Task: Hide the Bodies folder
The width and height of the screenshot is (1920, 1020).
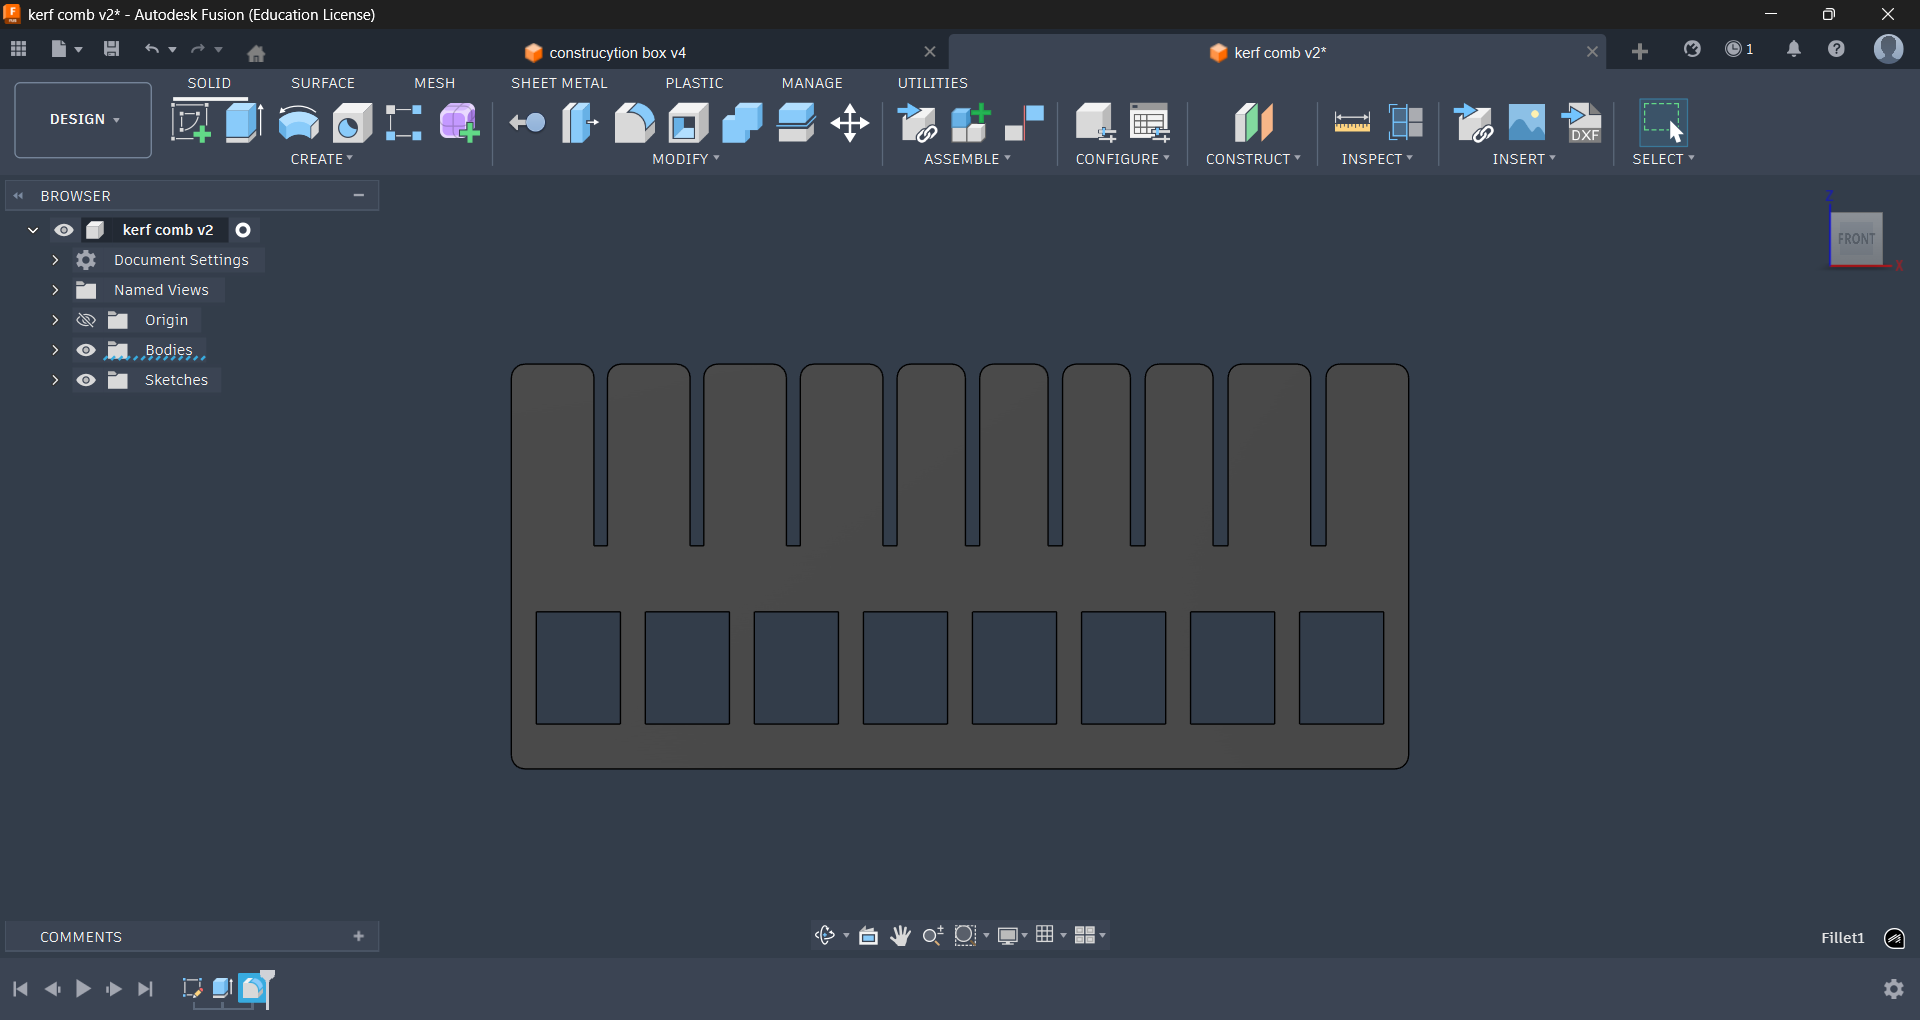Action: pos(86,350)
